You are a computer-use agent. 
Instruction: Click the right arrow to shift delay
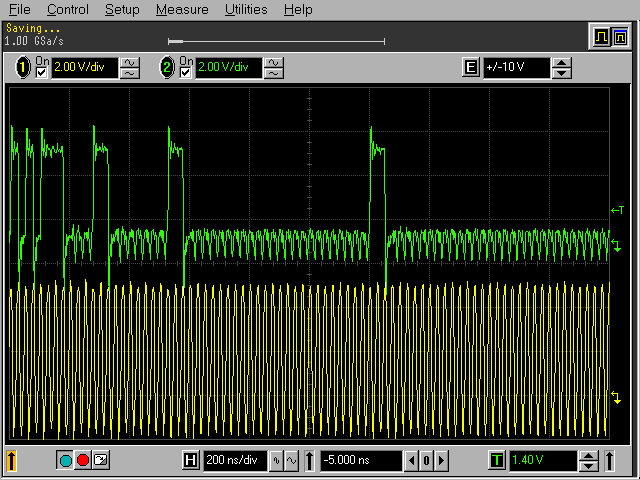click(441, 460)
